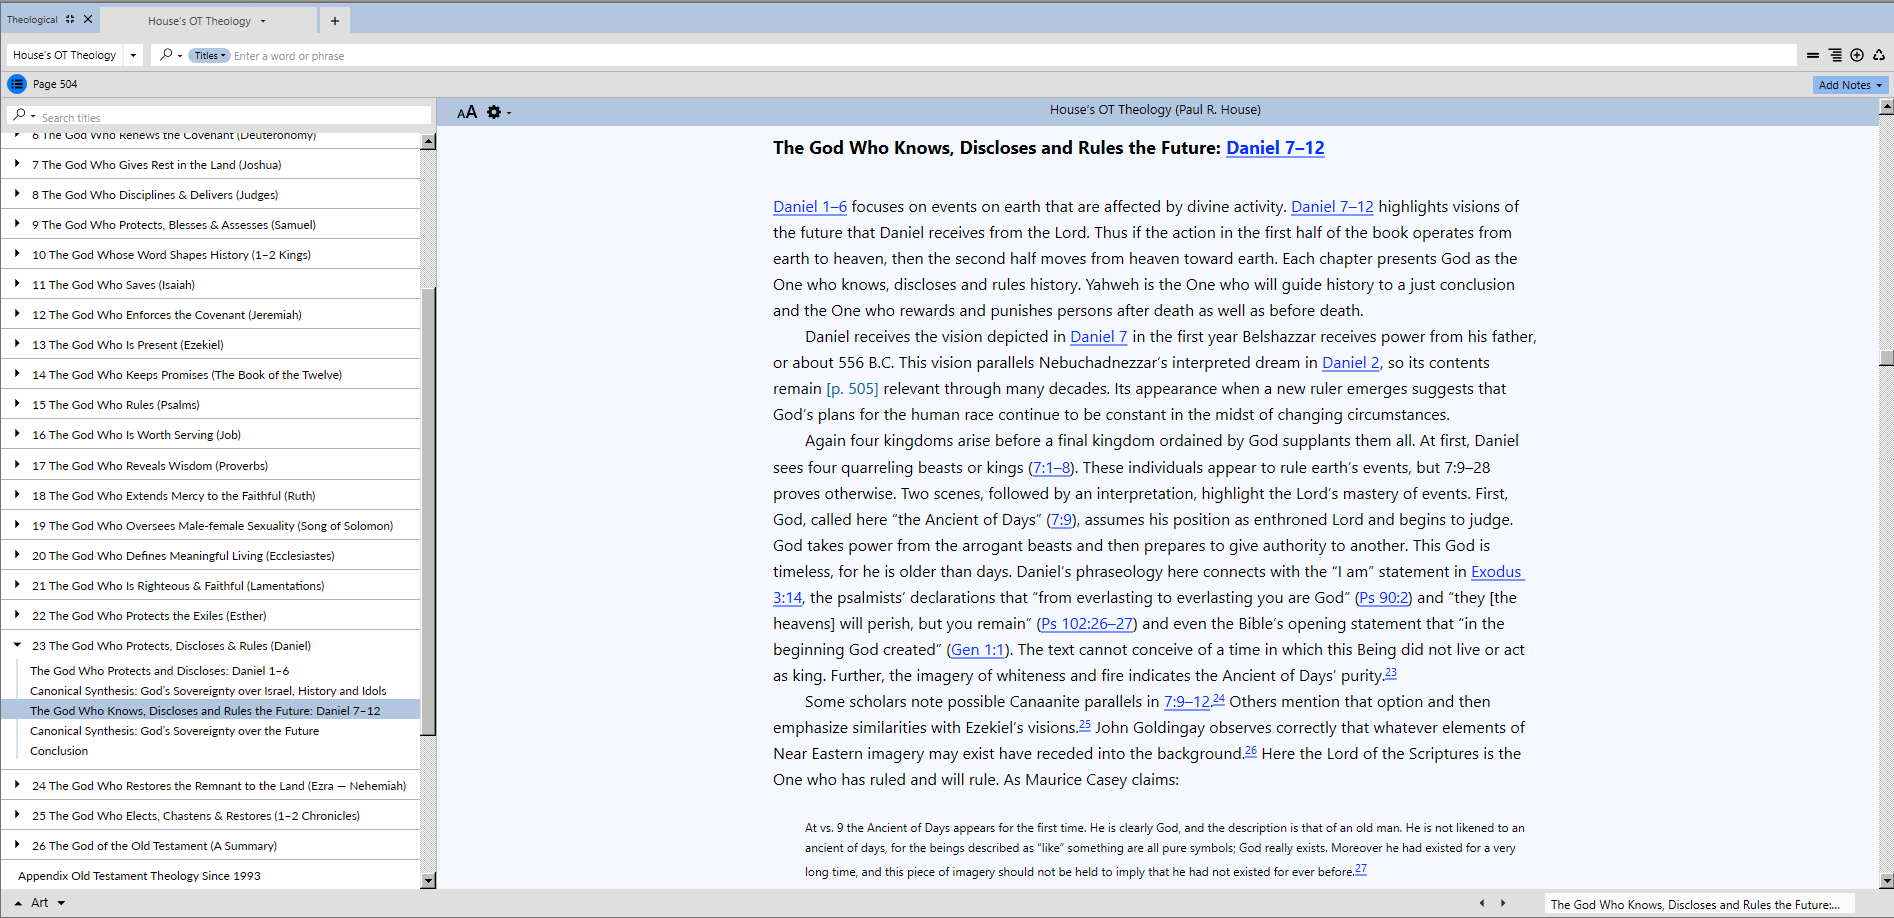Image resolution: width=1894 pixels, height=918 pixels.
Task: Click the right-aligned lines outline icon
Action: 1835,56
